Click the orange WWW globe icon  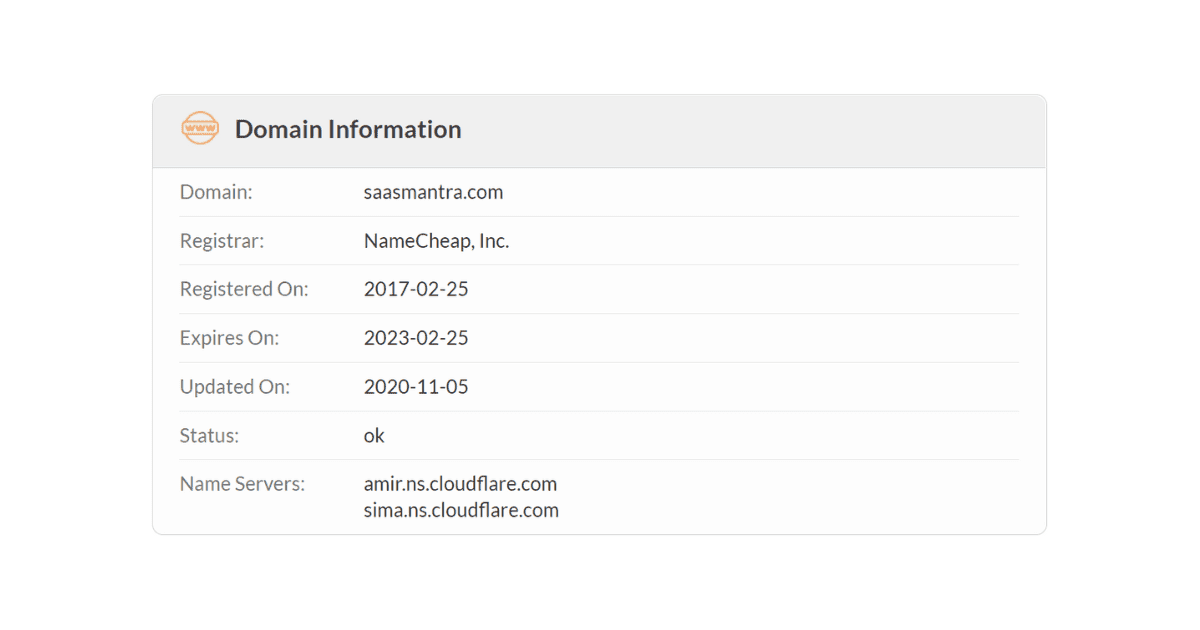(x=200, y=129)
